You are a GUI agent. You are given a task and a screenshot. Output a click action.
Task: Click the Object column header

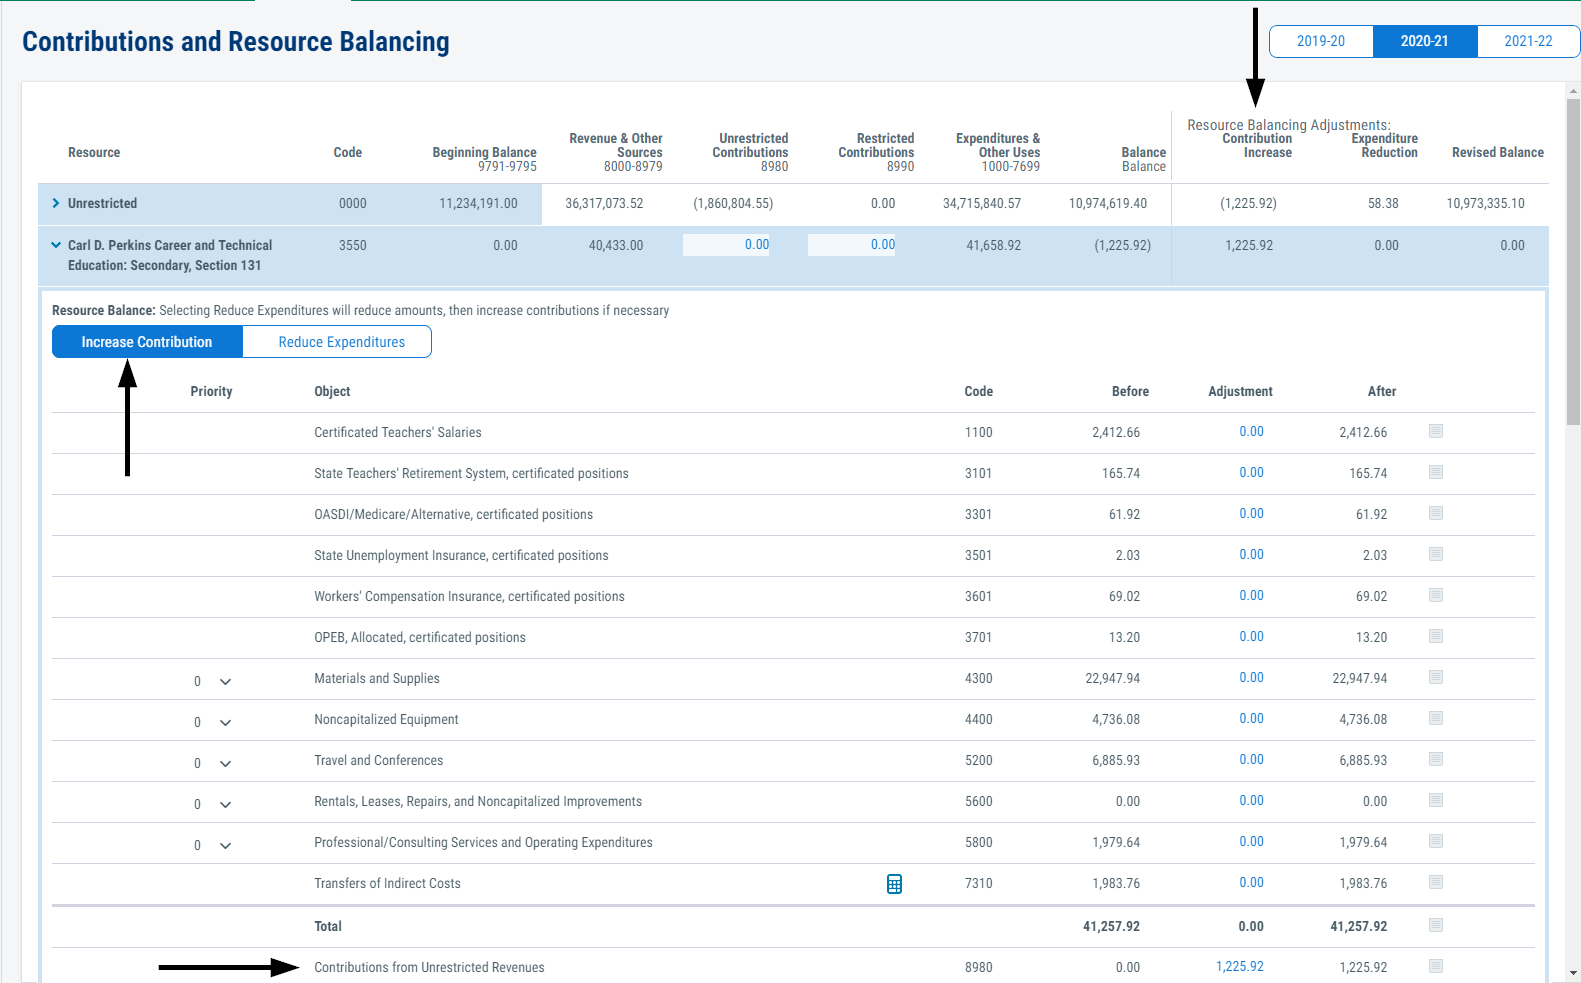332,392
